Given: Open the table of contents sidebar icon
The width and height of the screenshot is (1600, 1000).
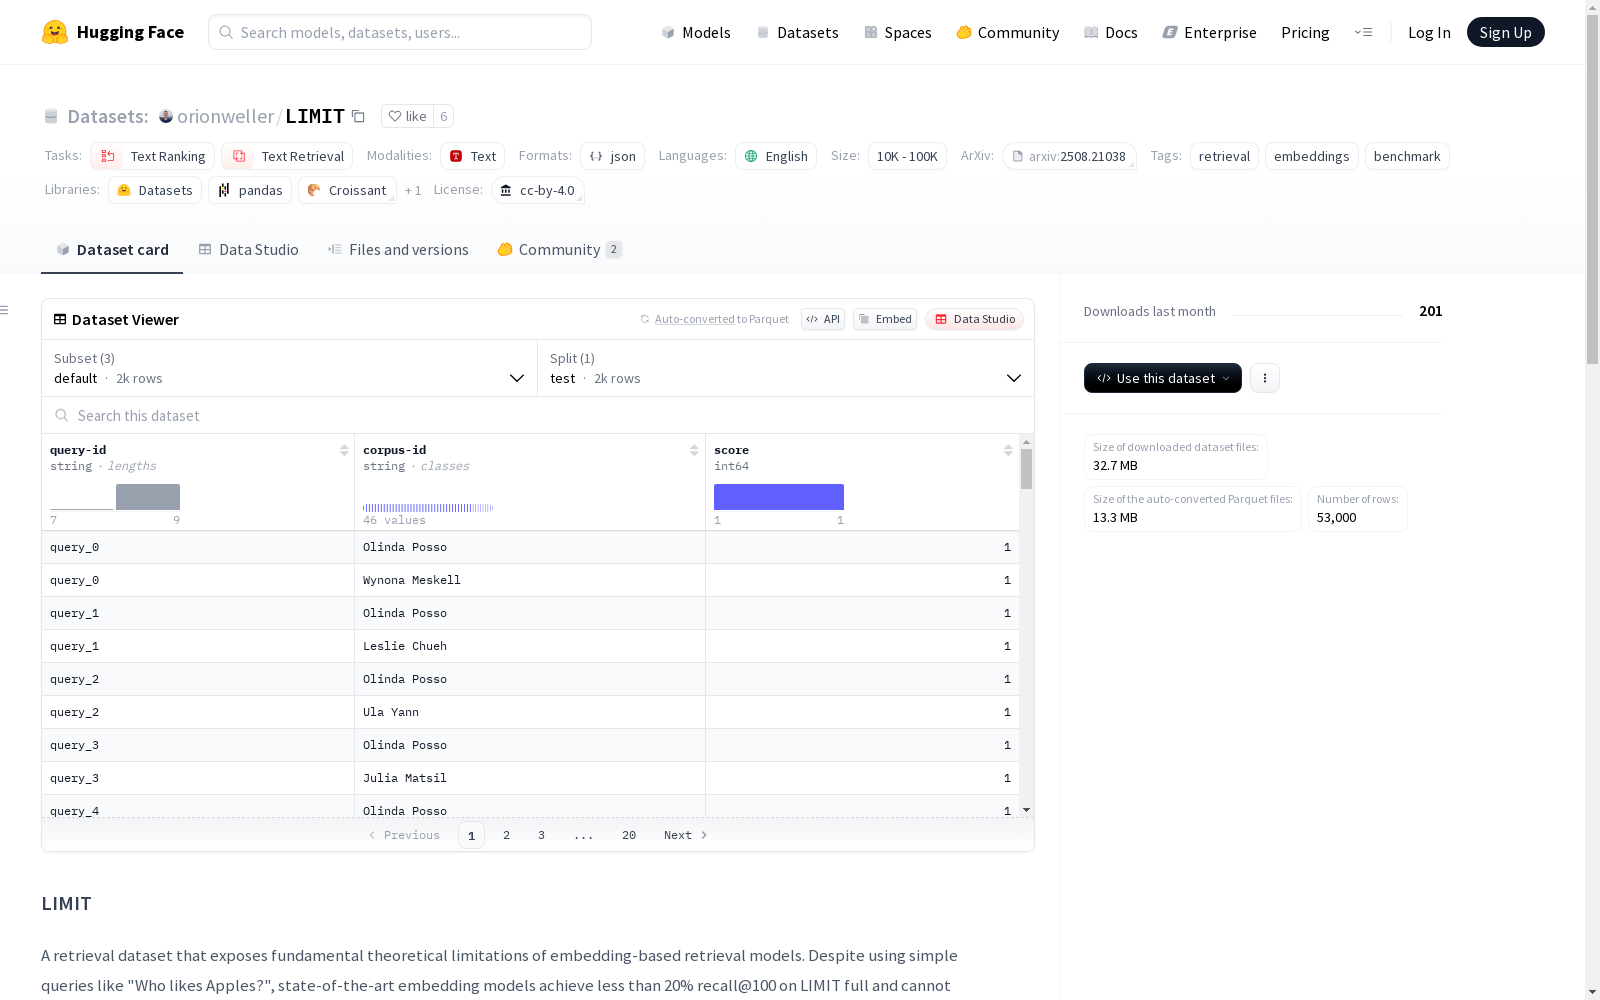Looking at the screenshot, I should coord(5,310).
